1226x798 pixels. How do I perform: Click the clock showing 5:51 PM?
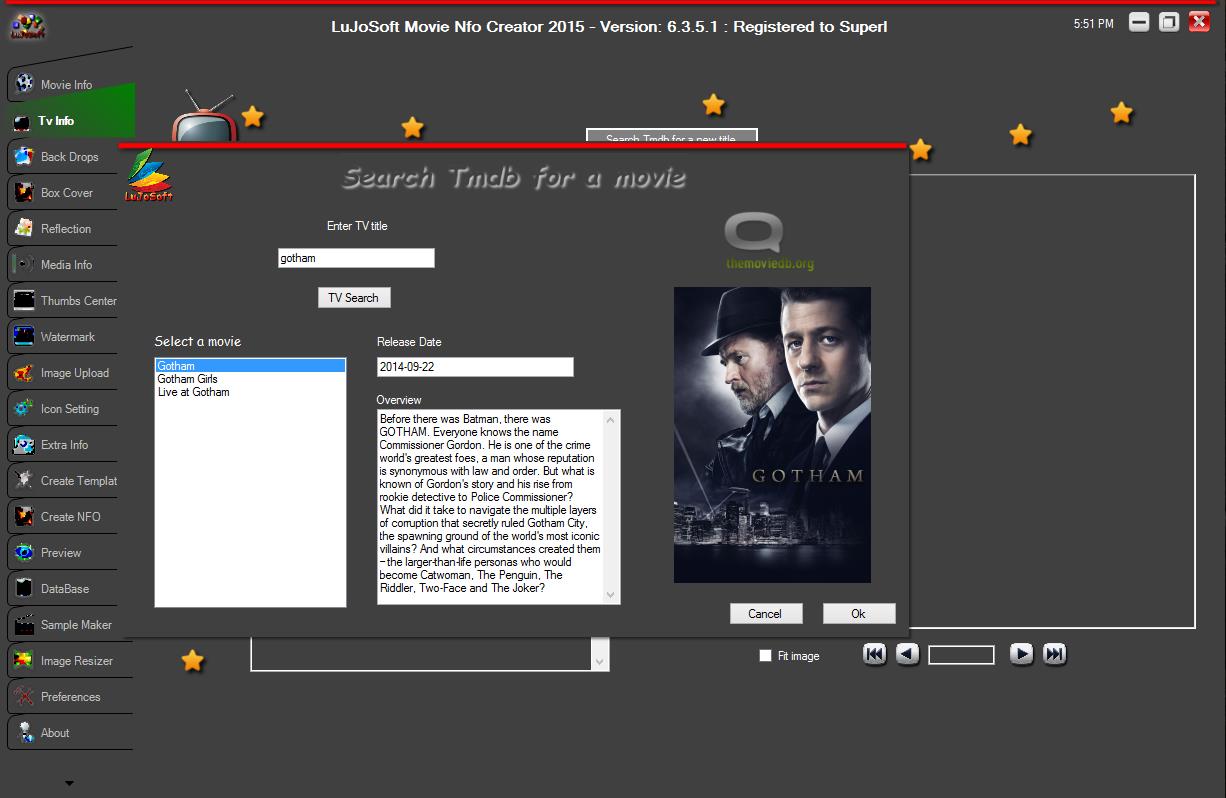1093,23
